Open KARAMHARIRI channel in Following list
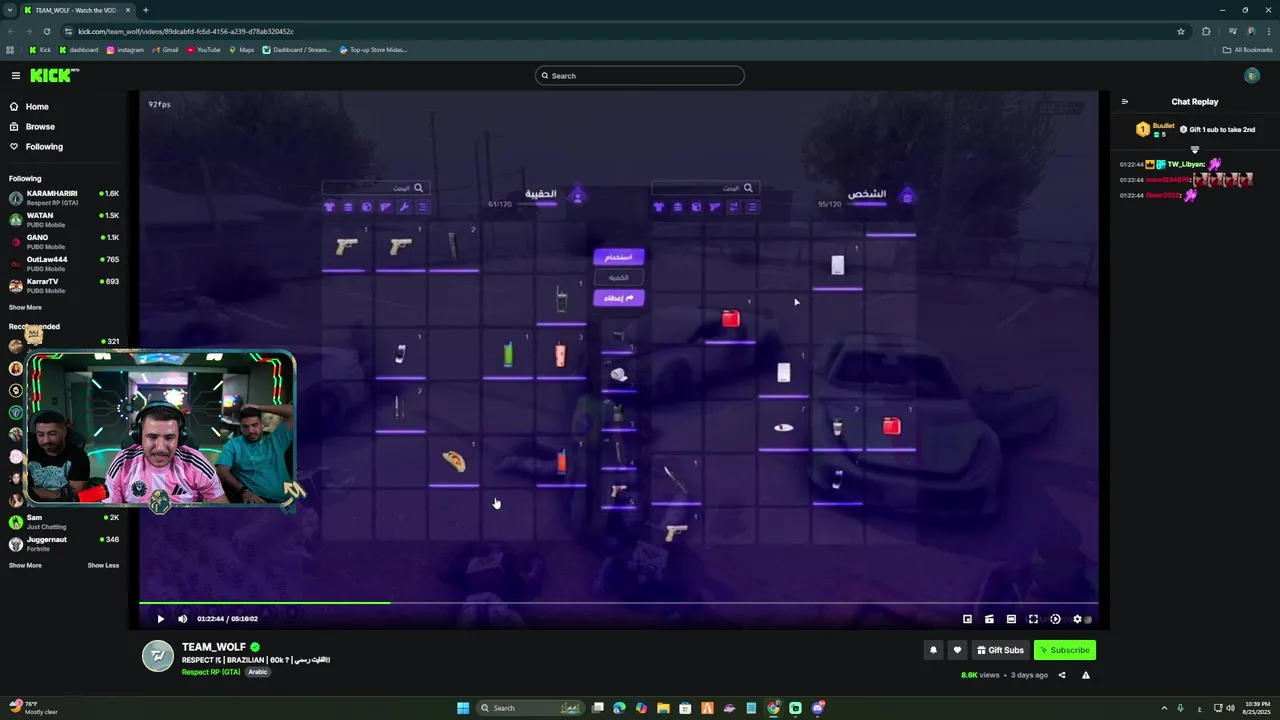 (x=64, y=197)
